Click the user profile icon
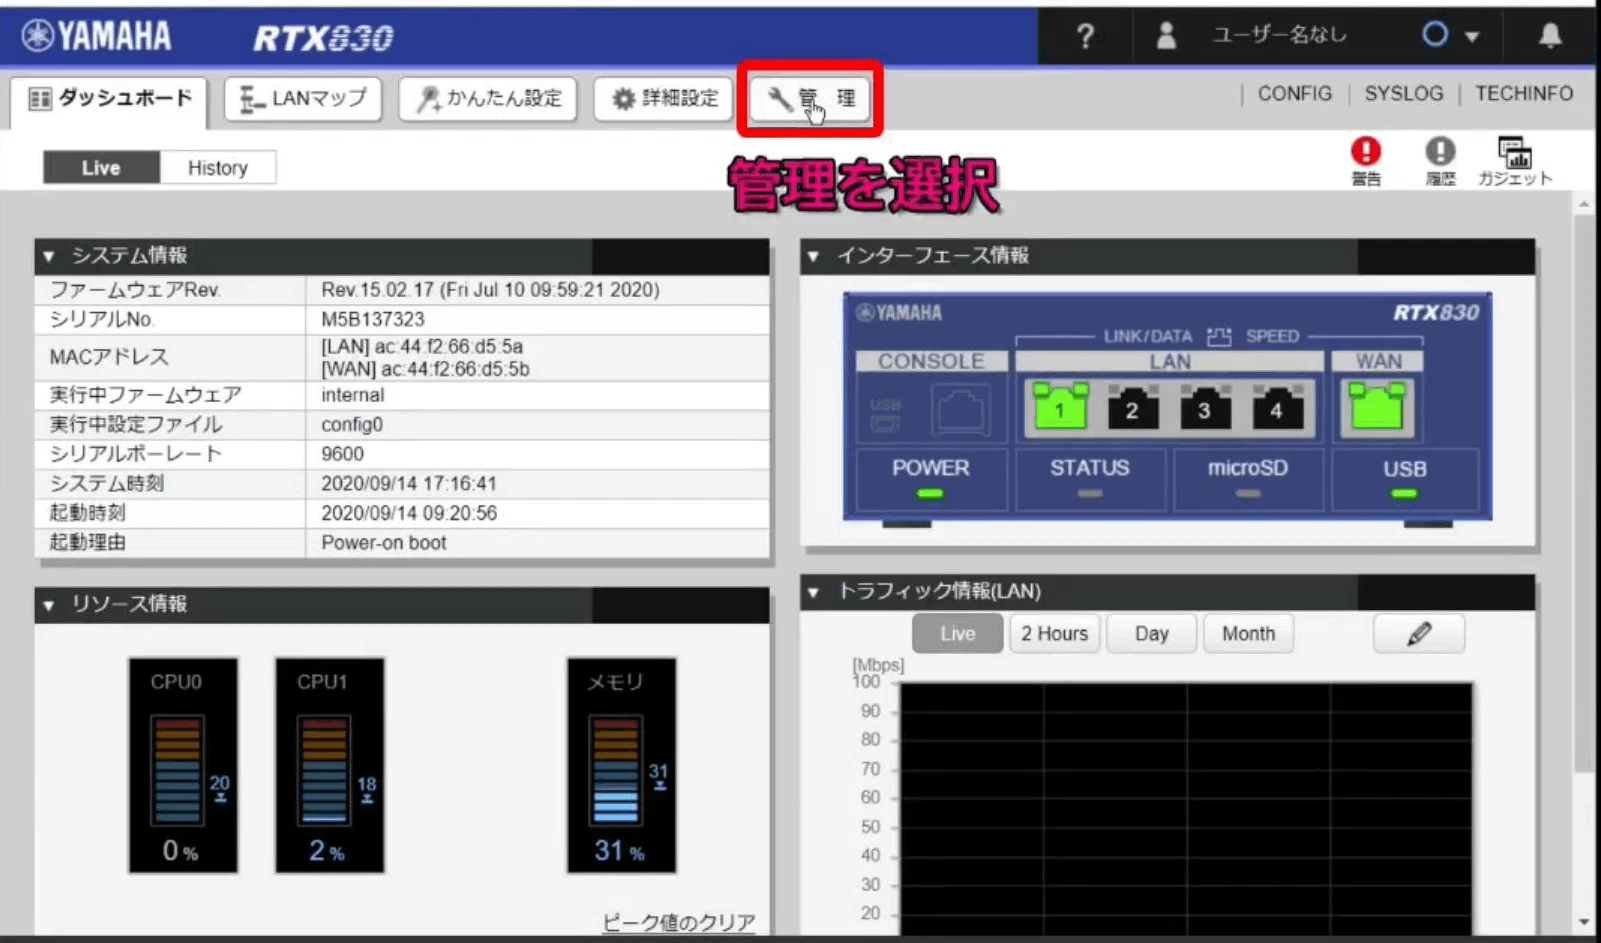 1166,36
